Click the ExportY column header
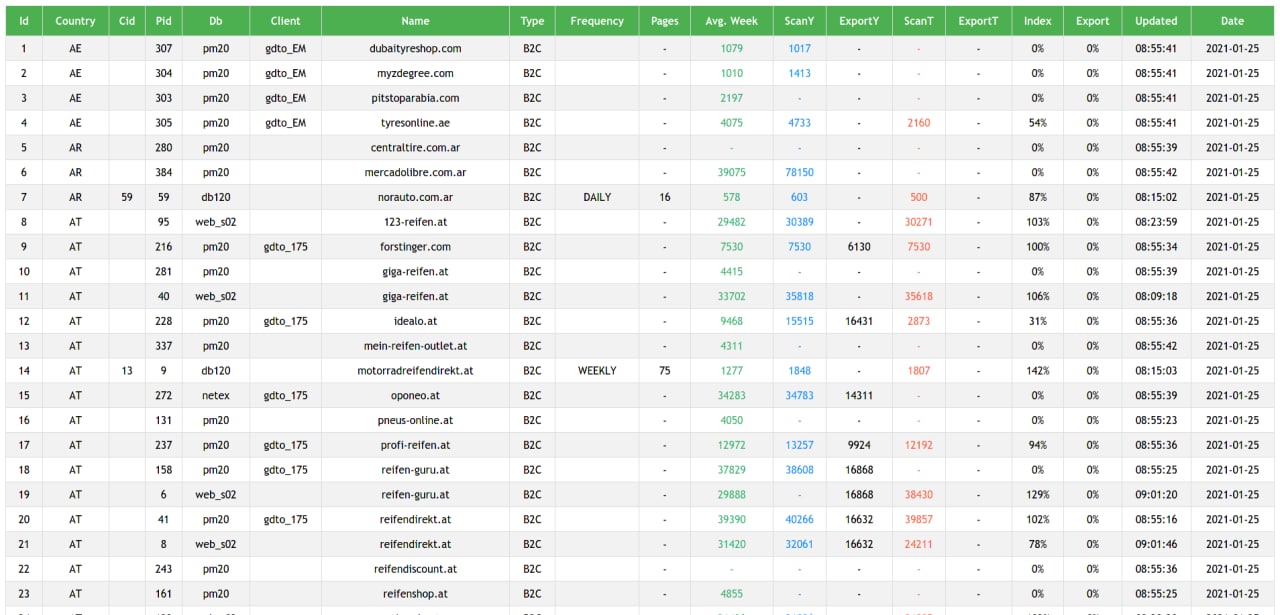1280x615 pixels. [859, 21]
